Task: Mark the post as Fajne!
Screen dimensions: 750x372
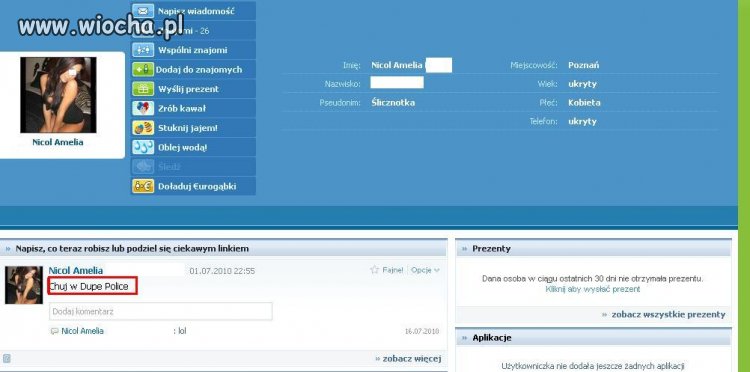Action: point(393,270)
